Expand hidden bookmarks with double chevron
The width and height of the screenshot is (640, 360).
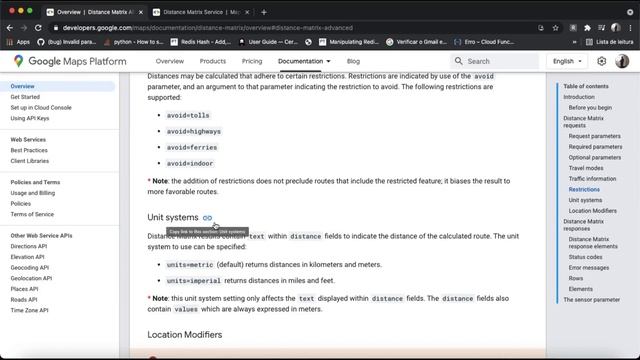point(575,42)
